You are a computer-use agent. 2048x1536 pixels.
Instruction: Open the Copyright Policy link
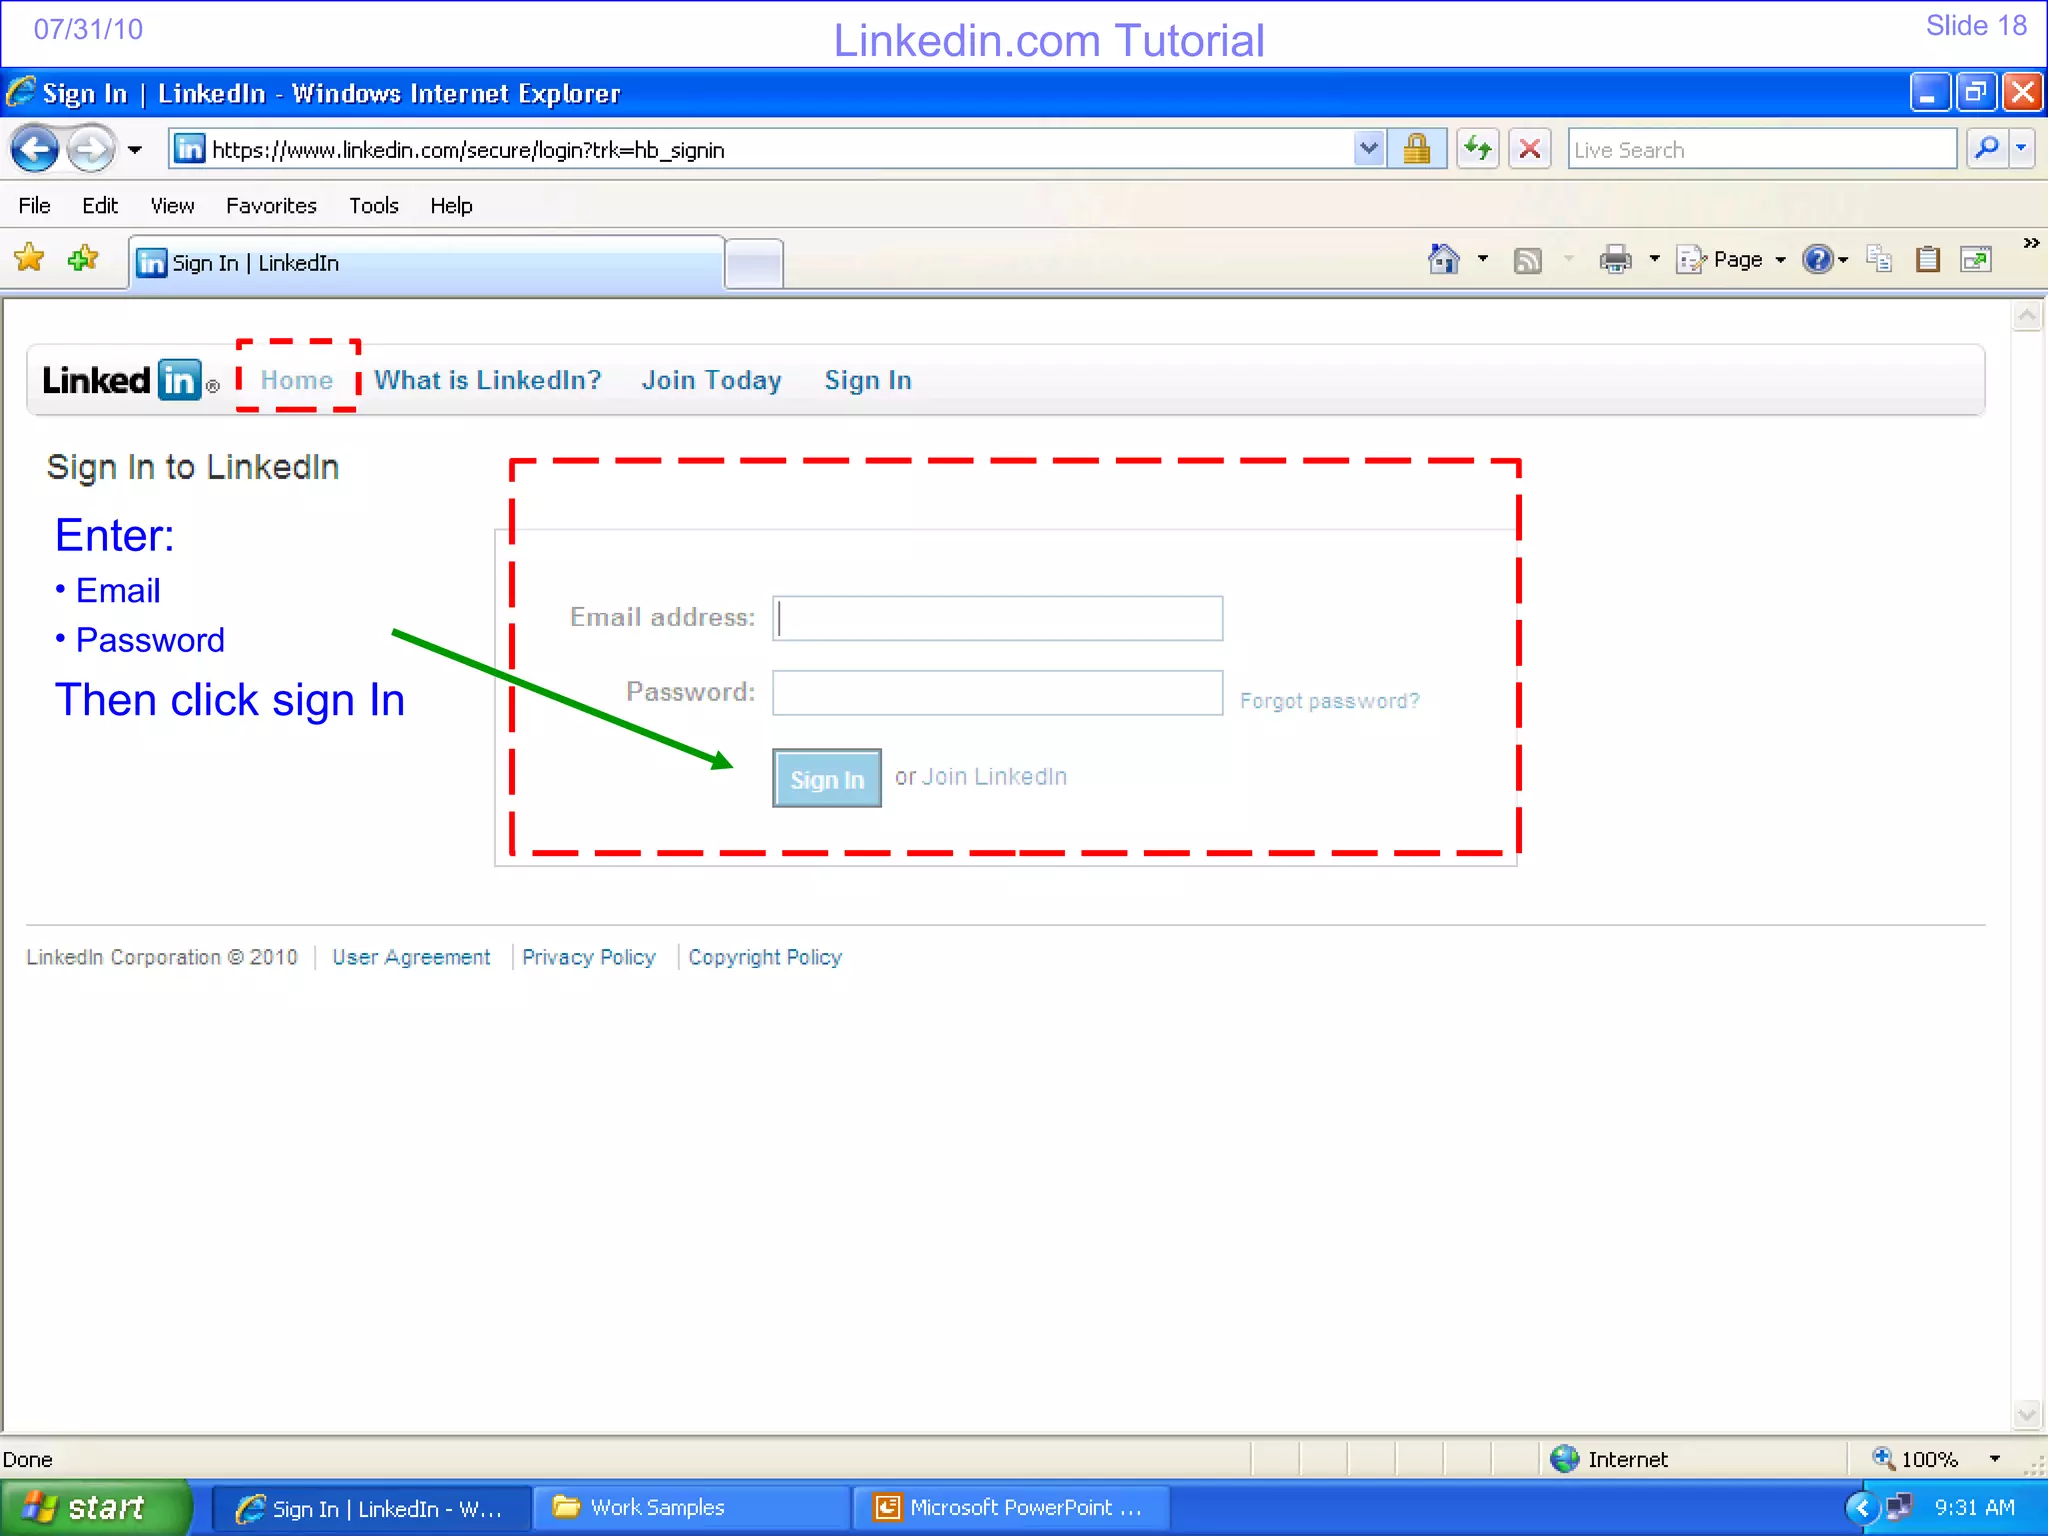click(765, 957)
